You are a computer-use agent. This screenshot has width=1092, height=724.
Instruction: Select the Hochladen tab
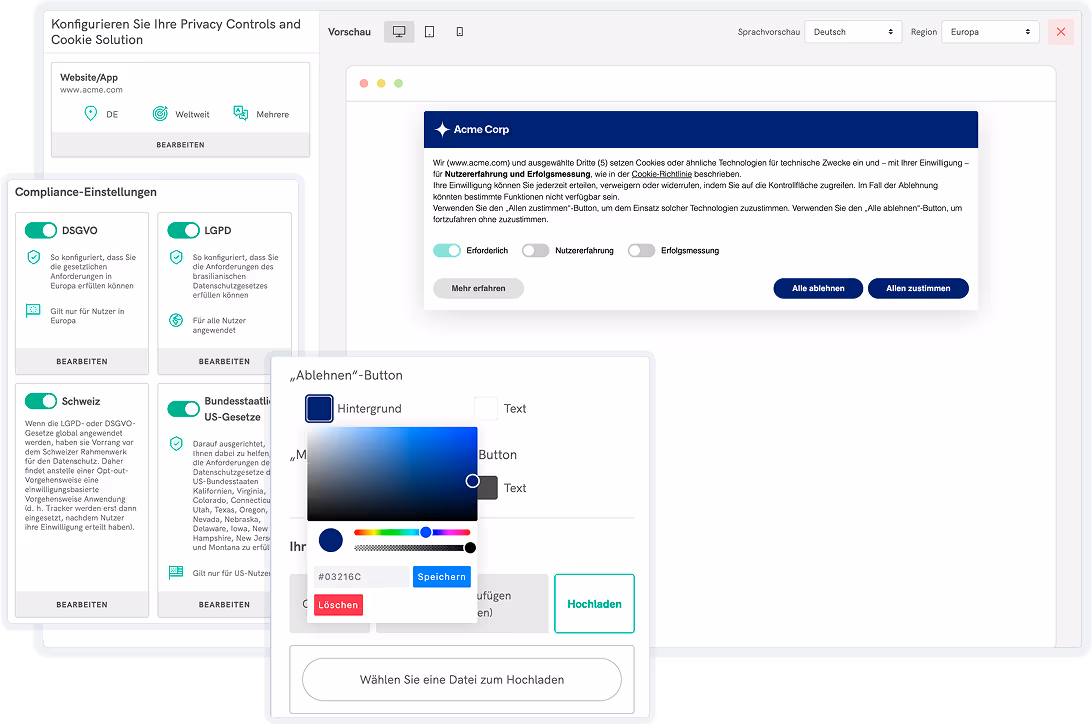pyautogui.click(x=594, y=604)
